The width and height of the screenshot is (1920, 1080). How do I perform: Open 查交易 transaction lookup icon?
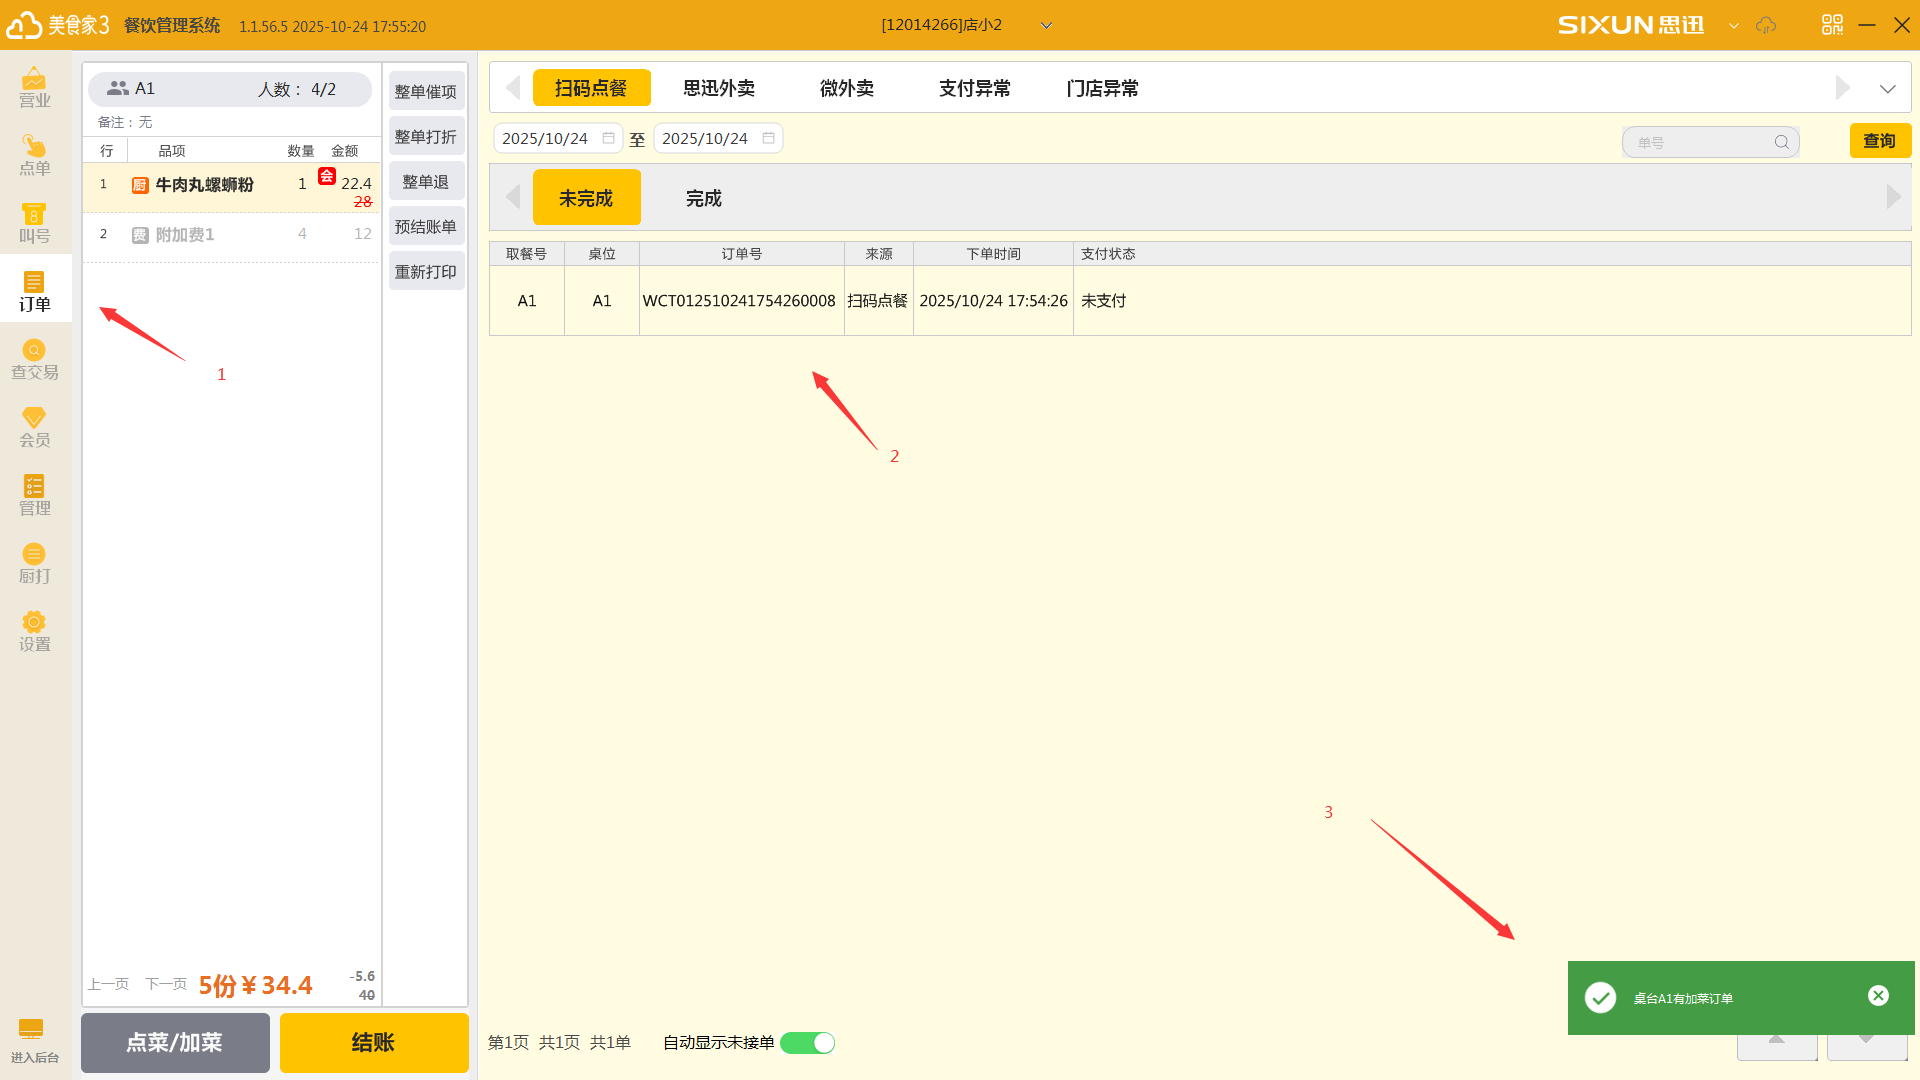pos(34,358)
